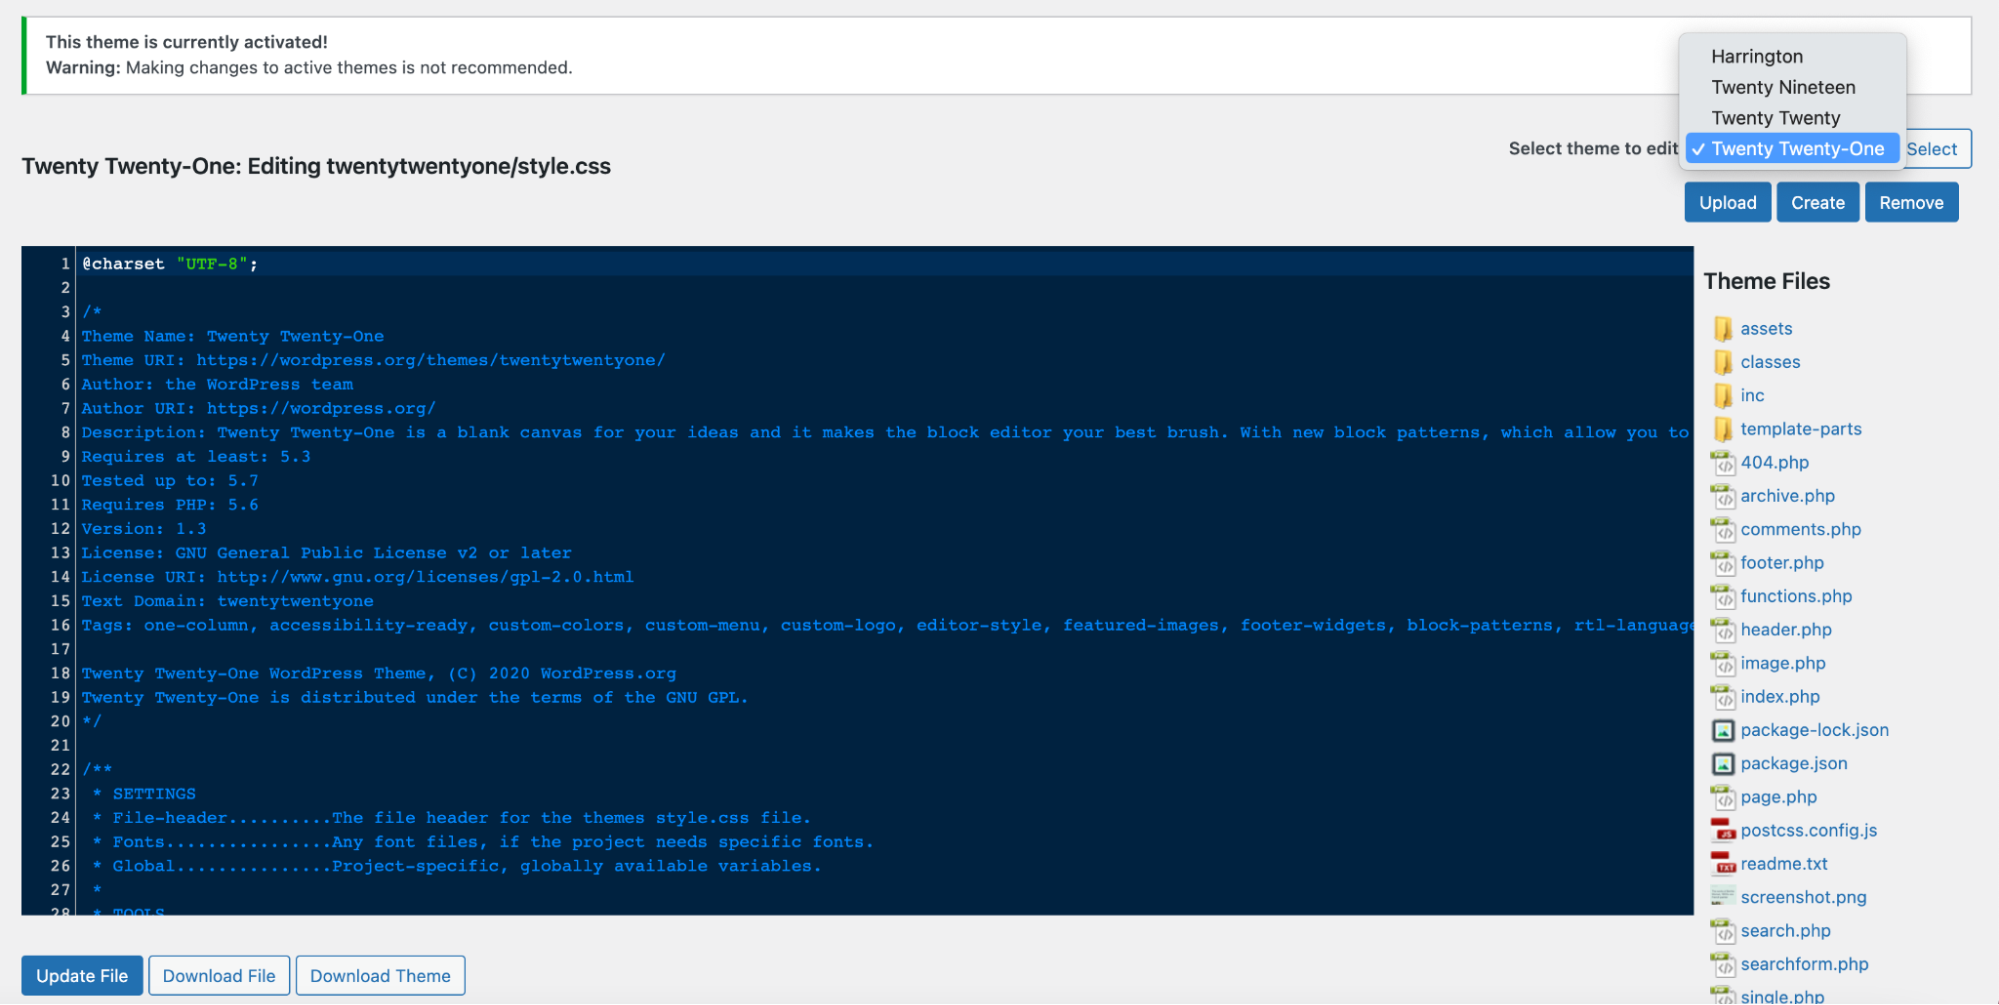Choose Harrington from the theme dropdown
Image resolution: width=1999 pixels, height=1005 pixels.
pyautogui.click(x=1756, y=57)
